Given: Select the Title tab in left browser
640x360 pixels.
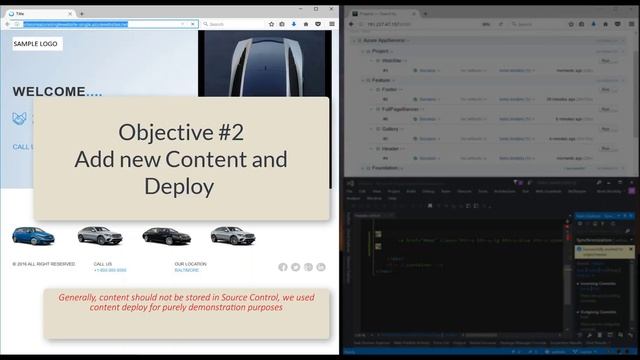Looking at the screenshot, I should [40, 13].
